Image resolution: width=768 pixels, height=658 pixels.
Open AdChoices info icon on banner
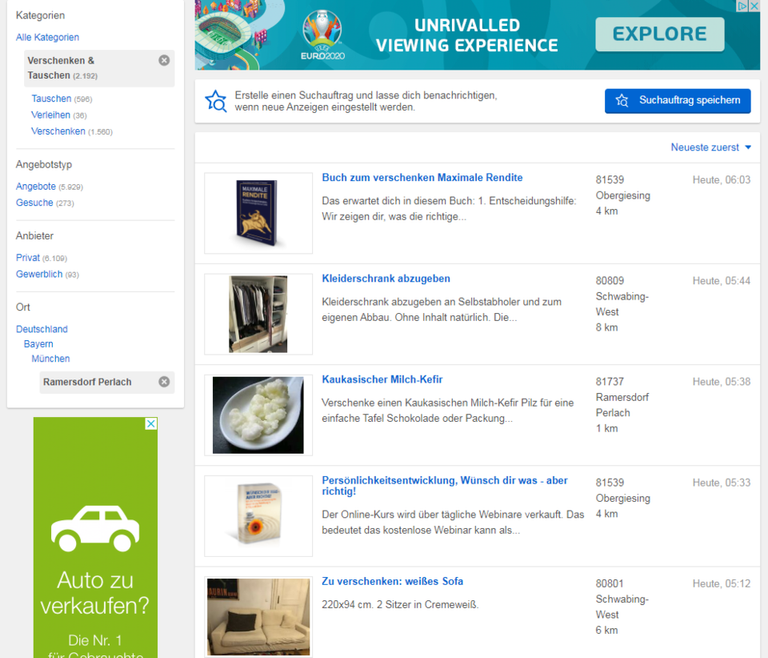coord(743,6)
